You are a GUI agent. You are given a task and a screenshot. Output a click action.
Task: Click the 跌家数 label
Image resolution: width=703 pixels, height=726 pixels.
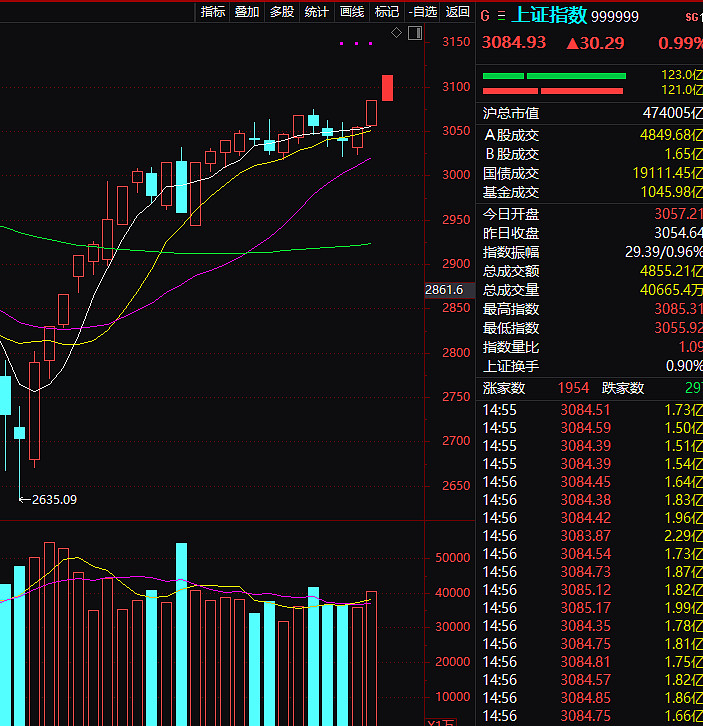[623, 388]
